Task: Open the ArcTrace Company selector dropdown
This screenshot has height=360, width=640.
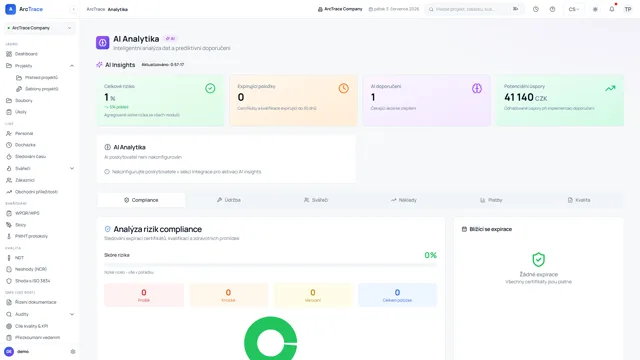Action: (x=40, y=28)
